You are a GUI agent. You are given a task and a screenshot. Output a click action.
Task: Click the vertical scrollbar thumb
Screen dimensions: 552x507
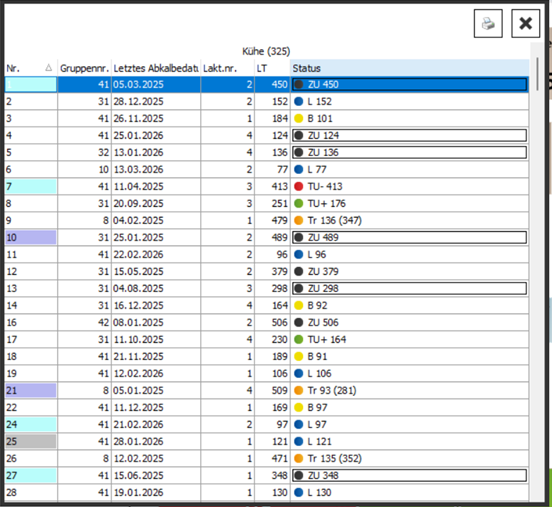point(537,74)
